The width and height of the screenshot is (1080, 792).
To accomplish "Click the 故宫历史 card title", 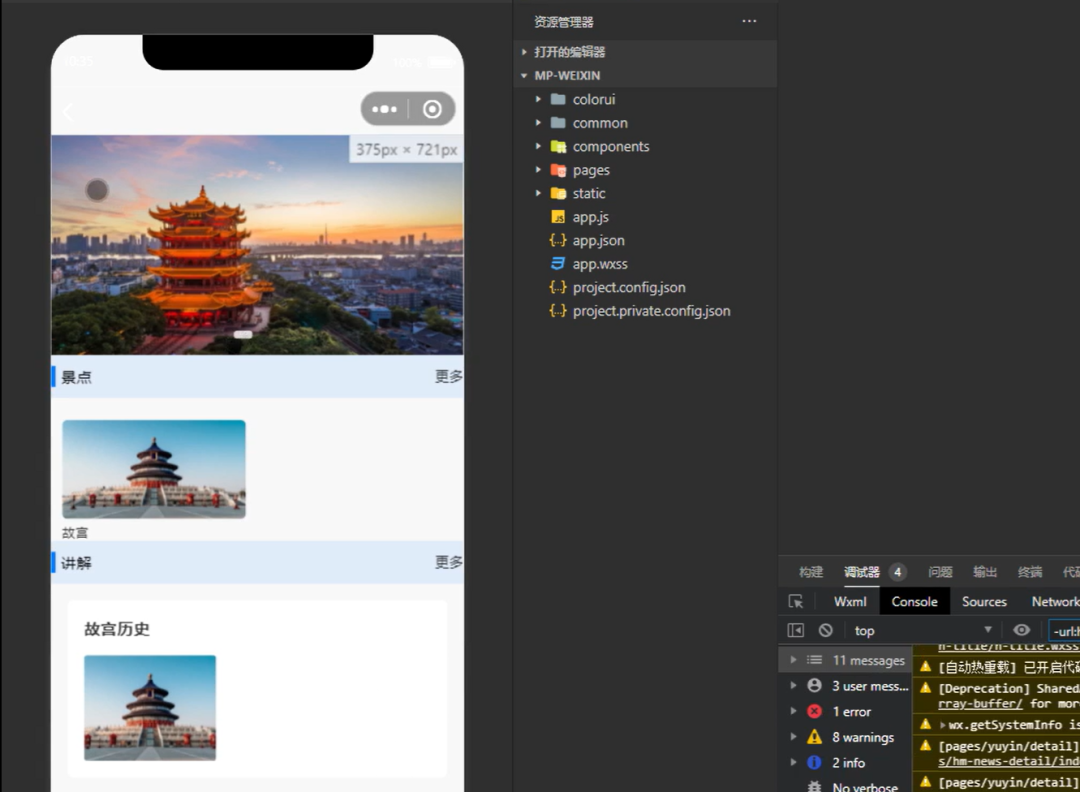I will click(117, 629).
